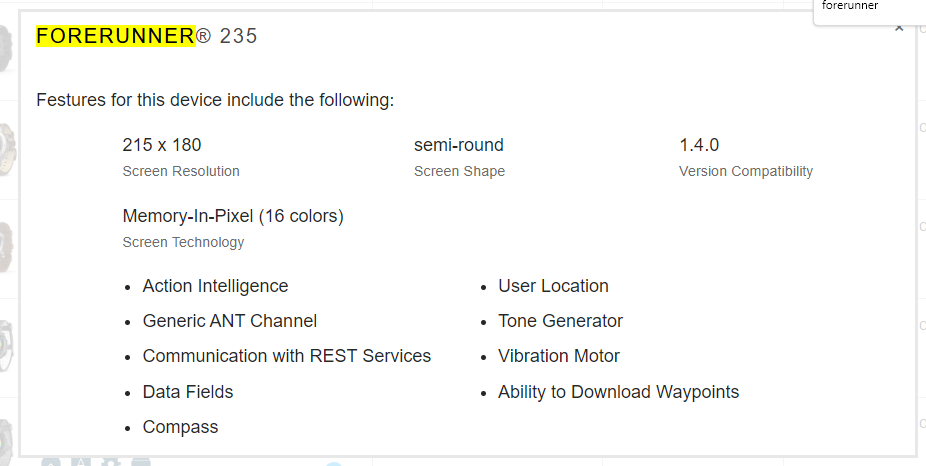This screenshot has height=466, width=926.
Task: Click the semi-round screen shape value
Action: coord(459,145)
